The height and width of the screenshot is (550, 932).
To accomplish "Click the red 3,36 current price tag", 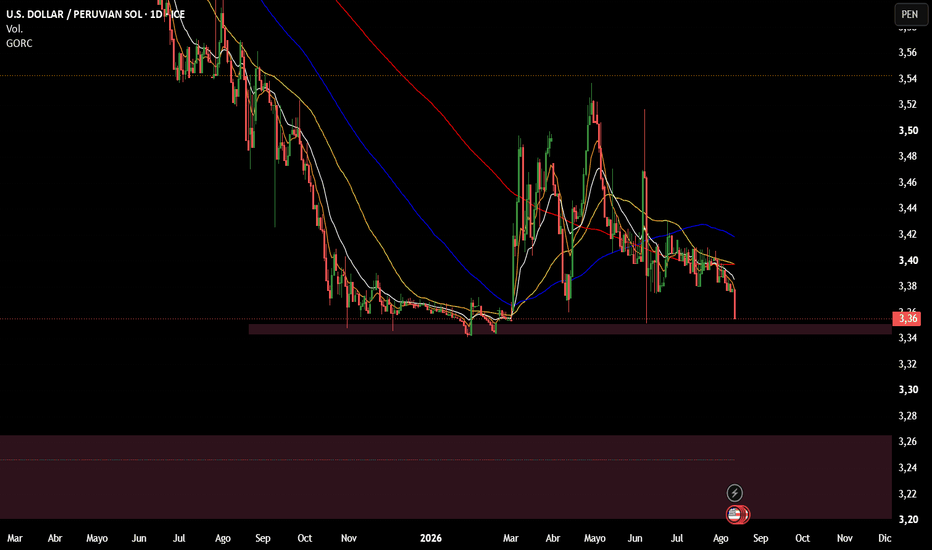I will tap(908, 319).
